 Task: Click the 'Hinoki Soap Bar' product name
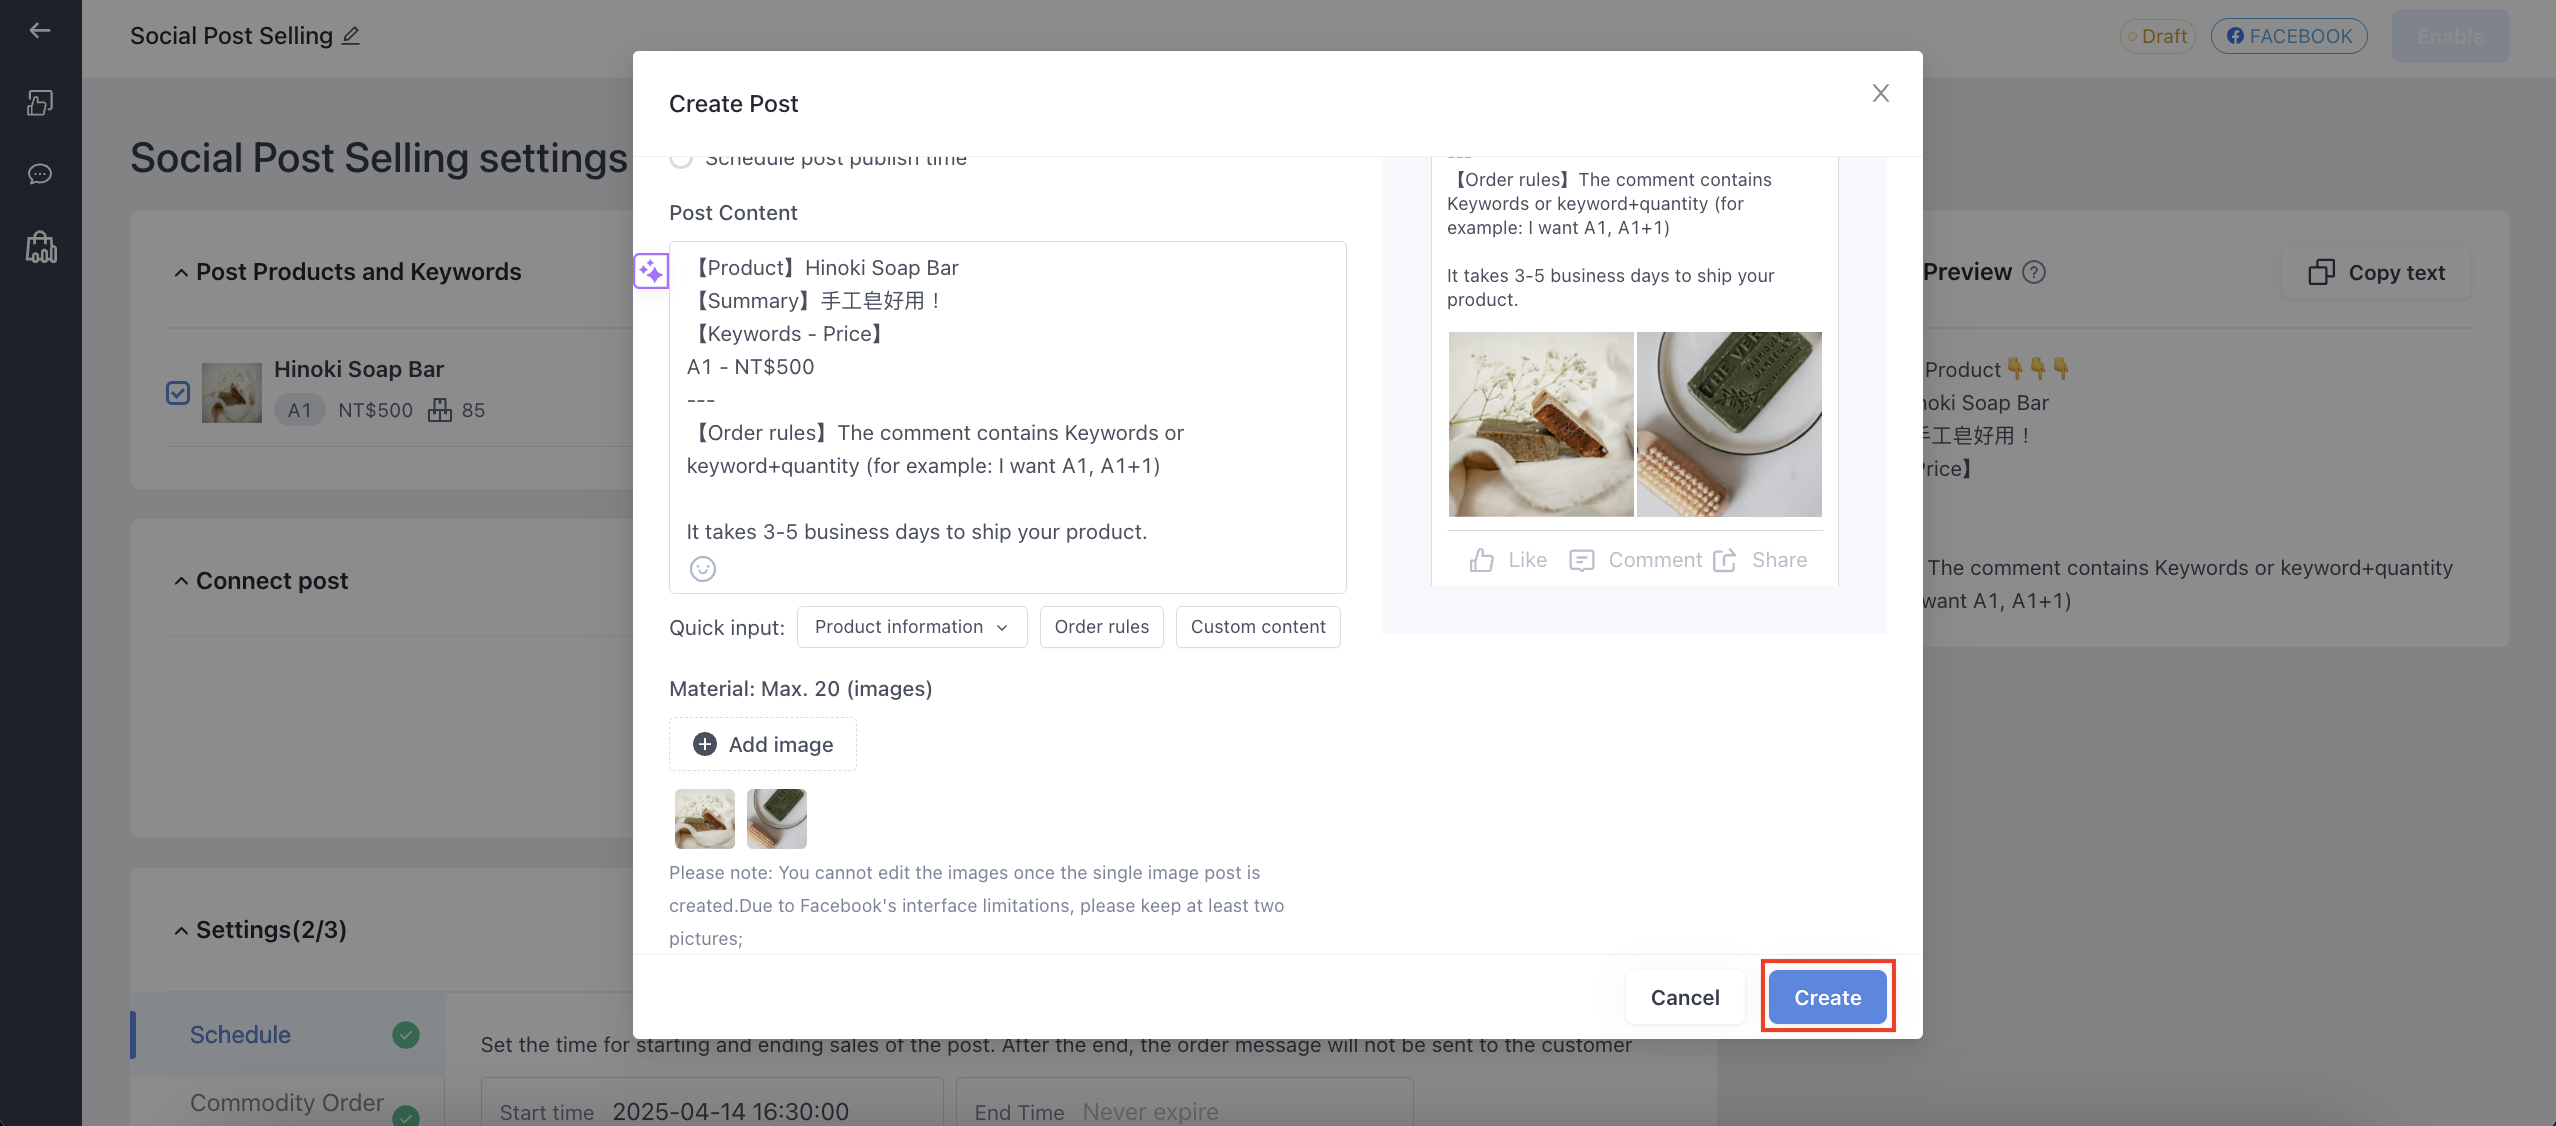tap(359, 369)
